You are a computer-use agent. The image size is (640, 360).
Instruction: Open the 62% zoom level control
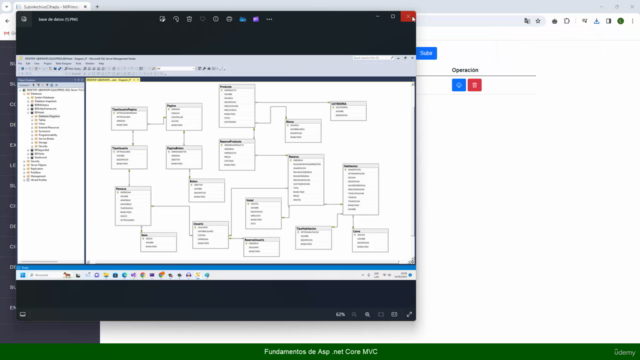click(x=340, y=314)
